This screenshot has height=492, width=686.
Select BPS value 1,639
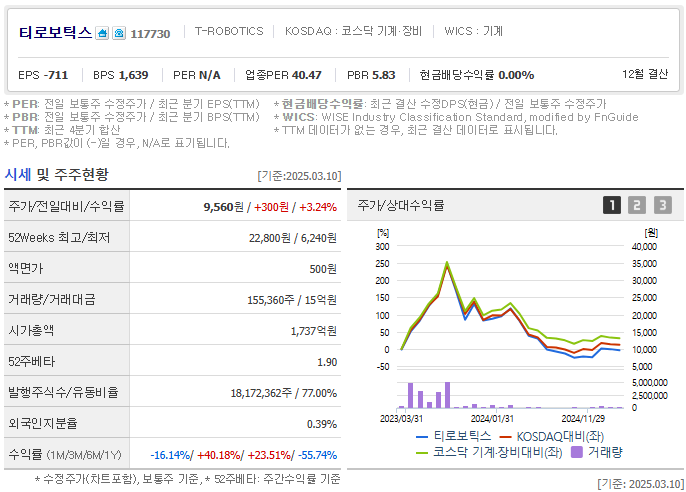coord(133,75)
